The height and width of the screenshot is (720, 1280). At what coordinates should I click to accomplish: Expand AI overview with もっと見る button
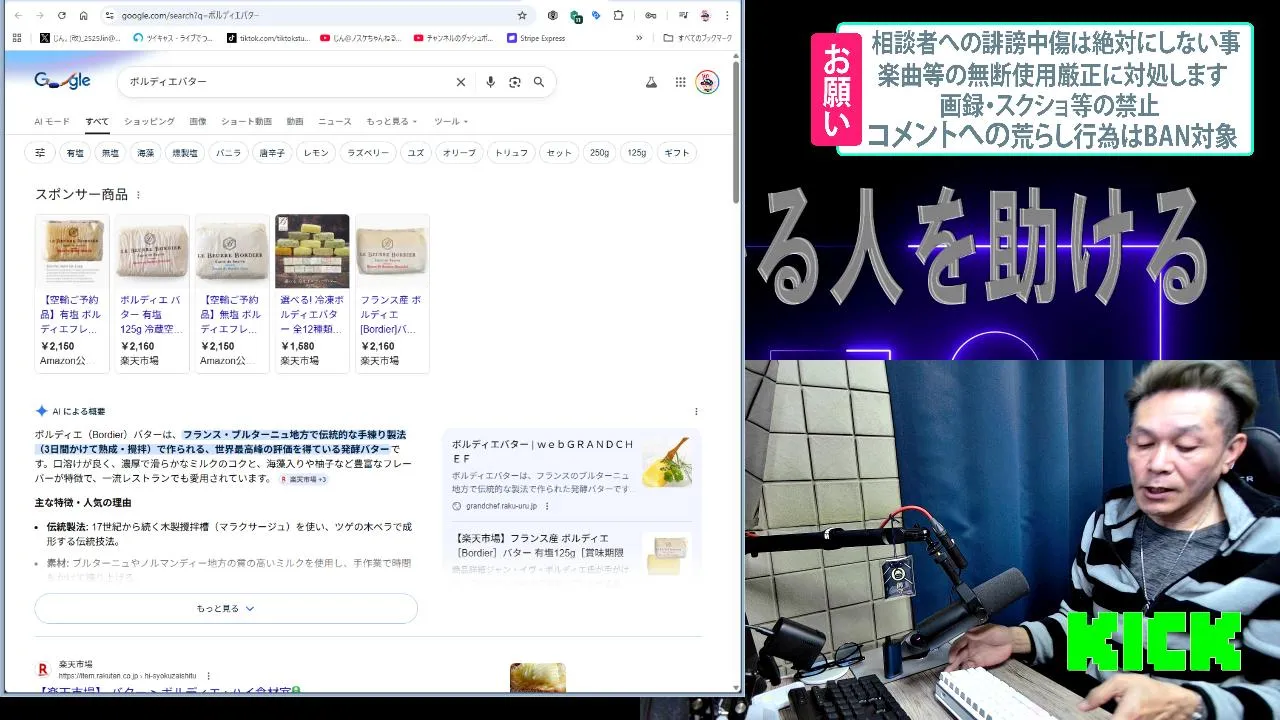point(226,608)
